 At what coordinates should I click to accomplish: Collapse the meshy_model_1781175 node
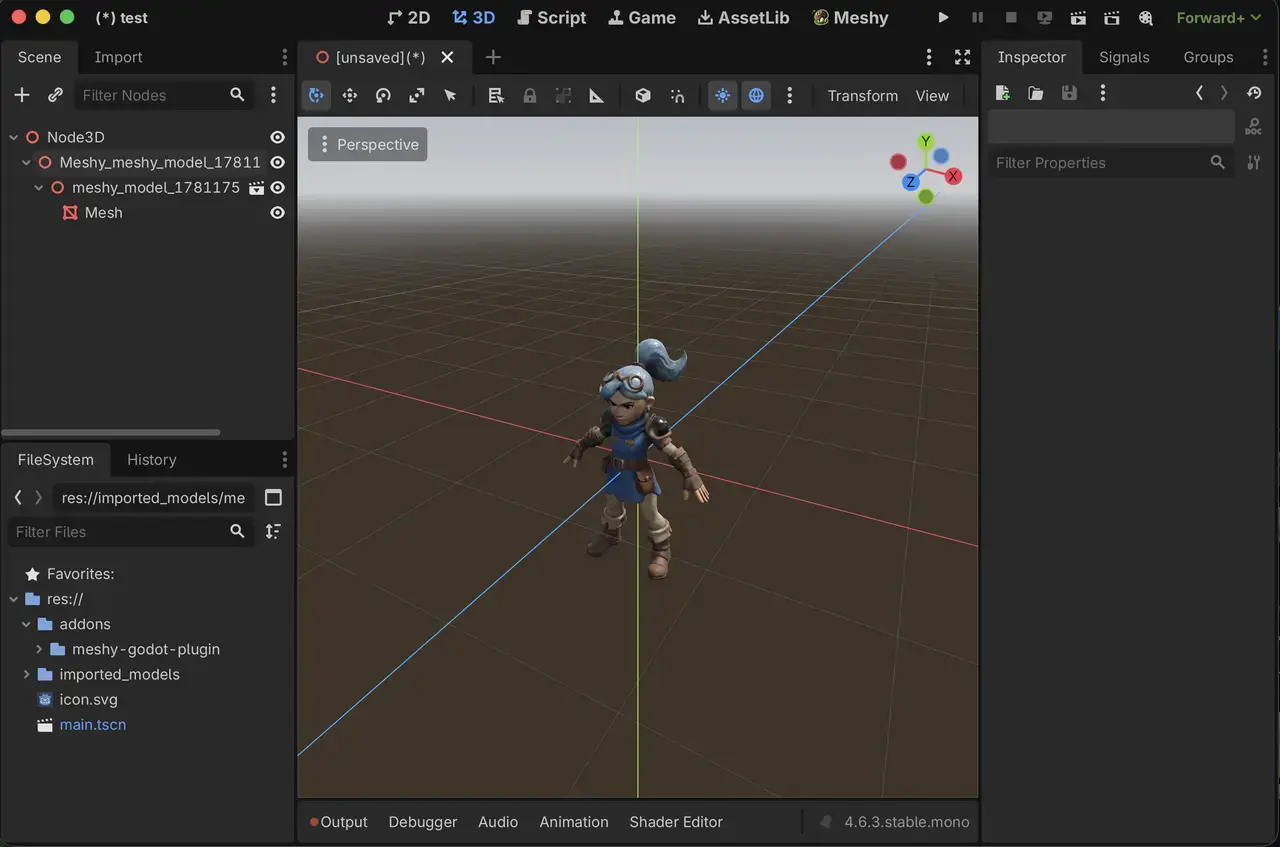[39, 187]
